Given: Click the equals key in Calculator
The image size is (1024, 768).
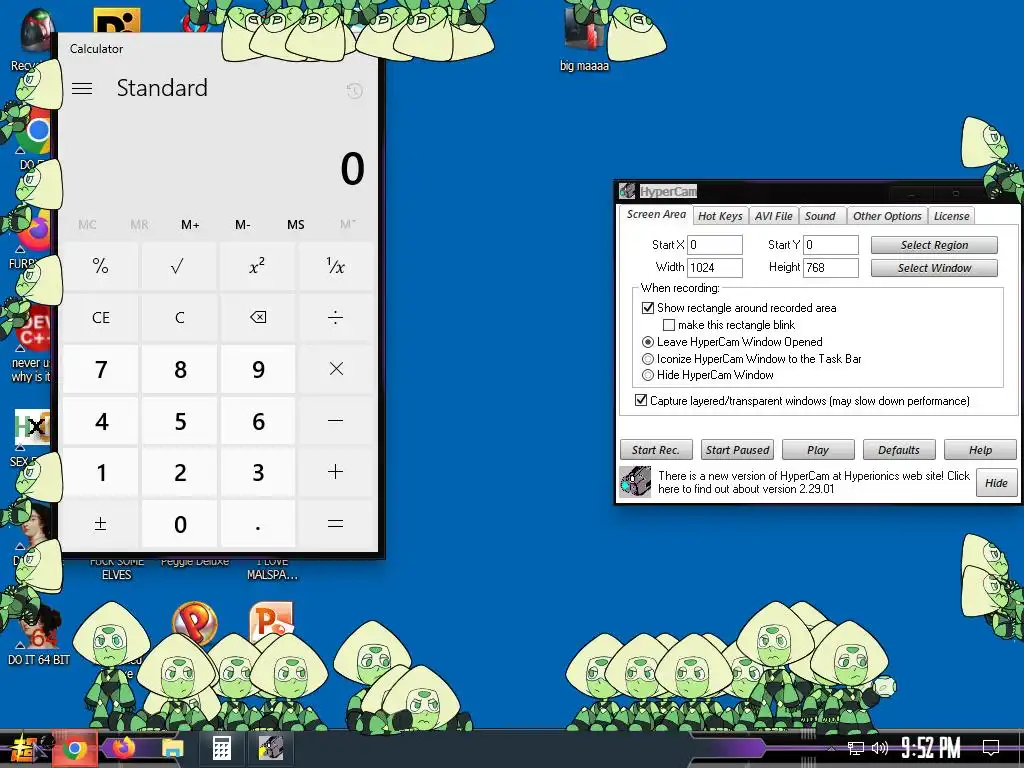Looking at the screenshot, I should [336, 524].
